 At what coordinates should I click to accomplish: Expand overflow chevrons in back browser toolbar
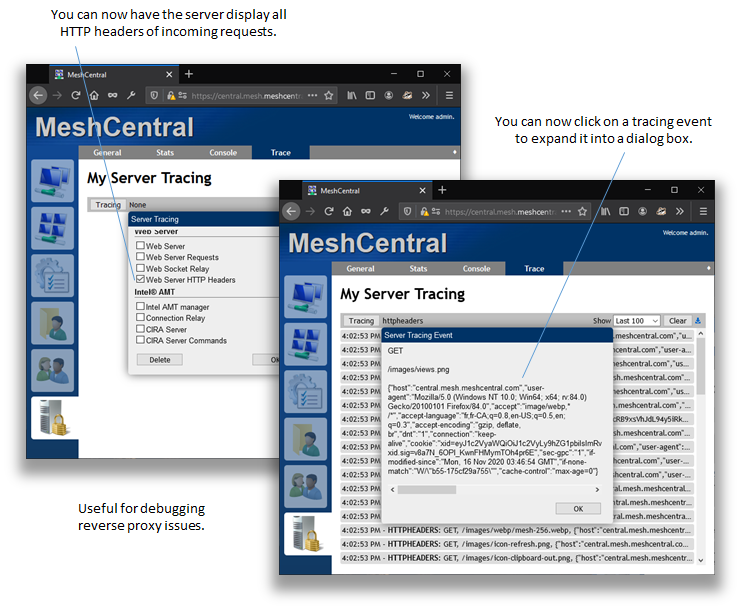click(x=426, y=95)
